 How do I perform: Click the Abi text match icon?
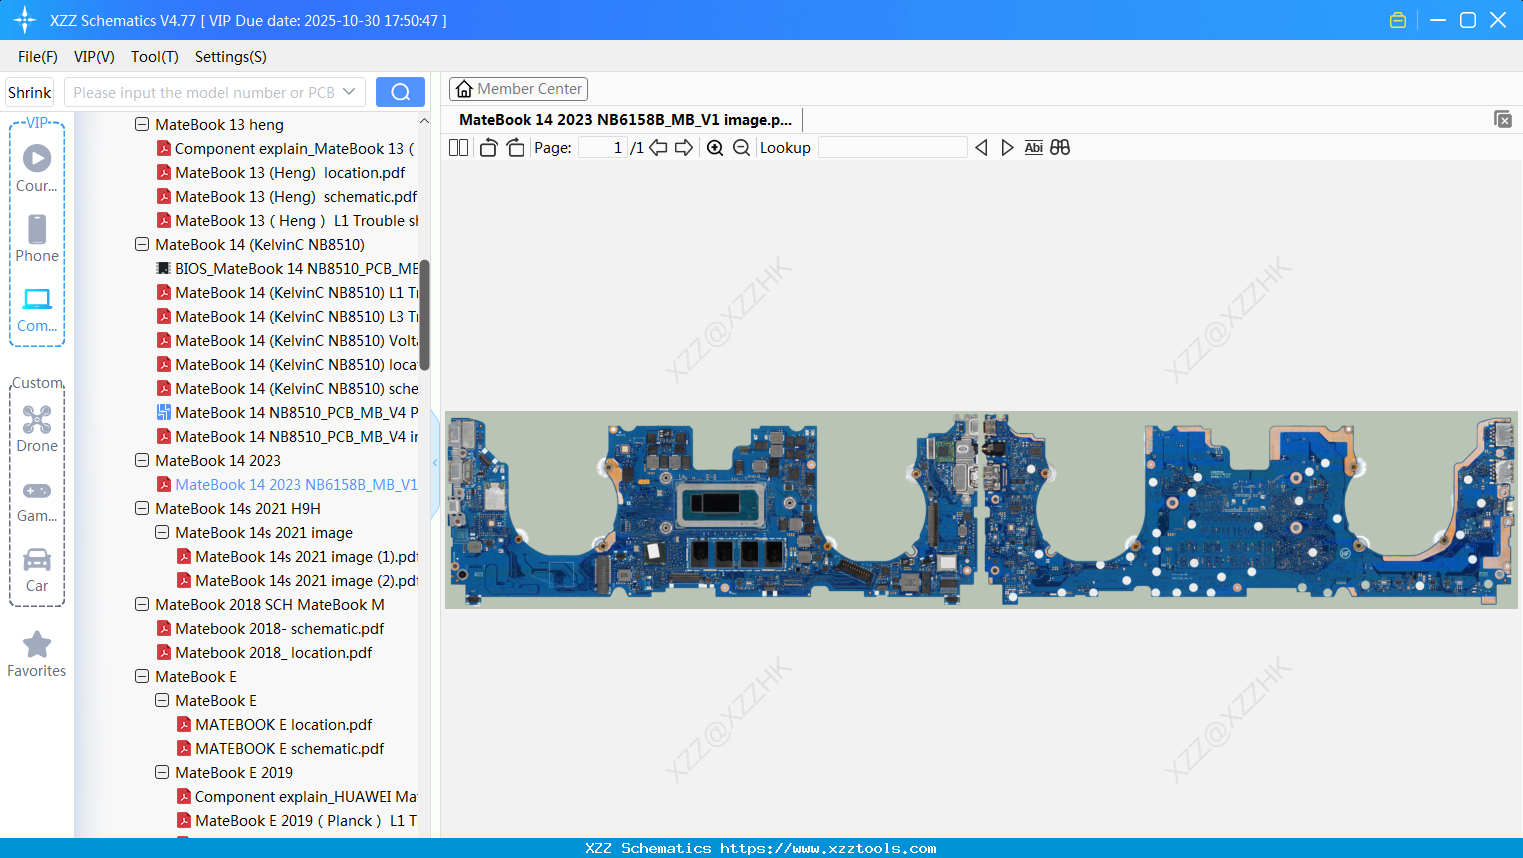(1034, 148)
